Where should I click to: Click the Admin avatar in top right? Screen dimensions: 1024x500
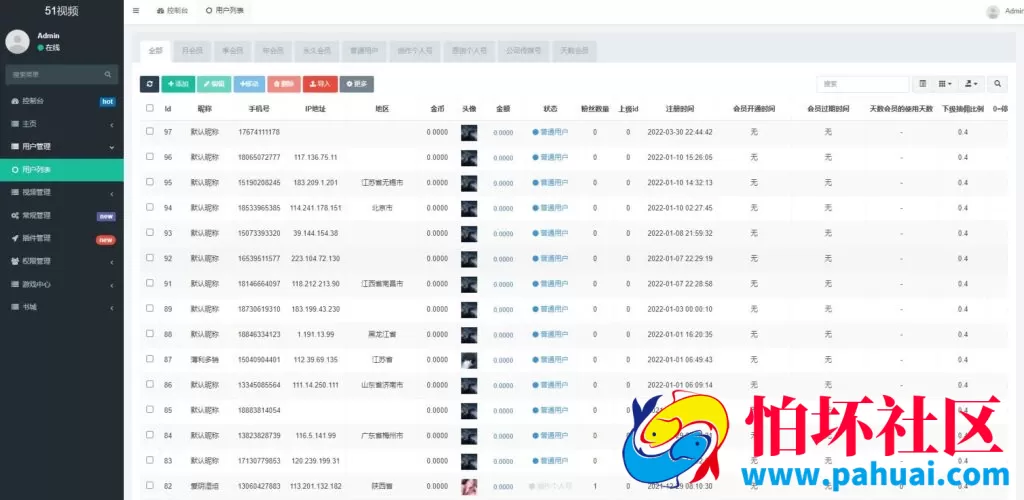click(993, 12)
